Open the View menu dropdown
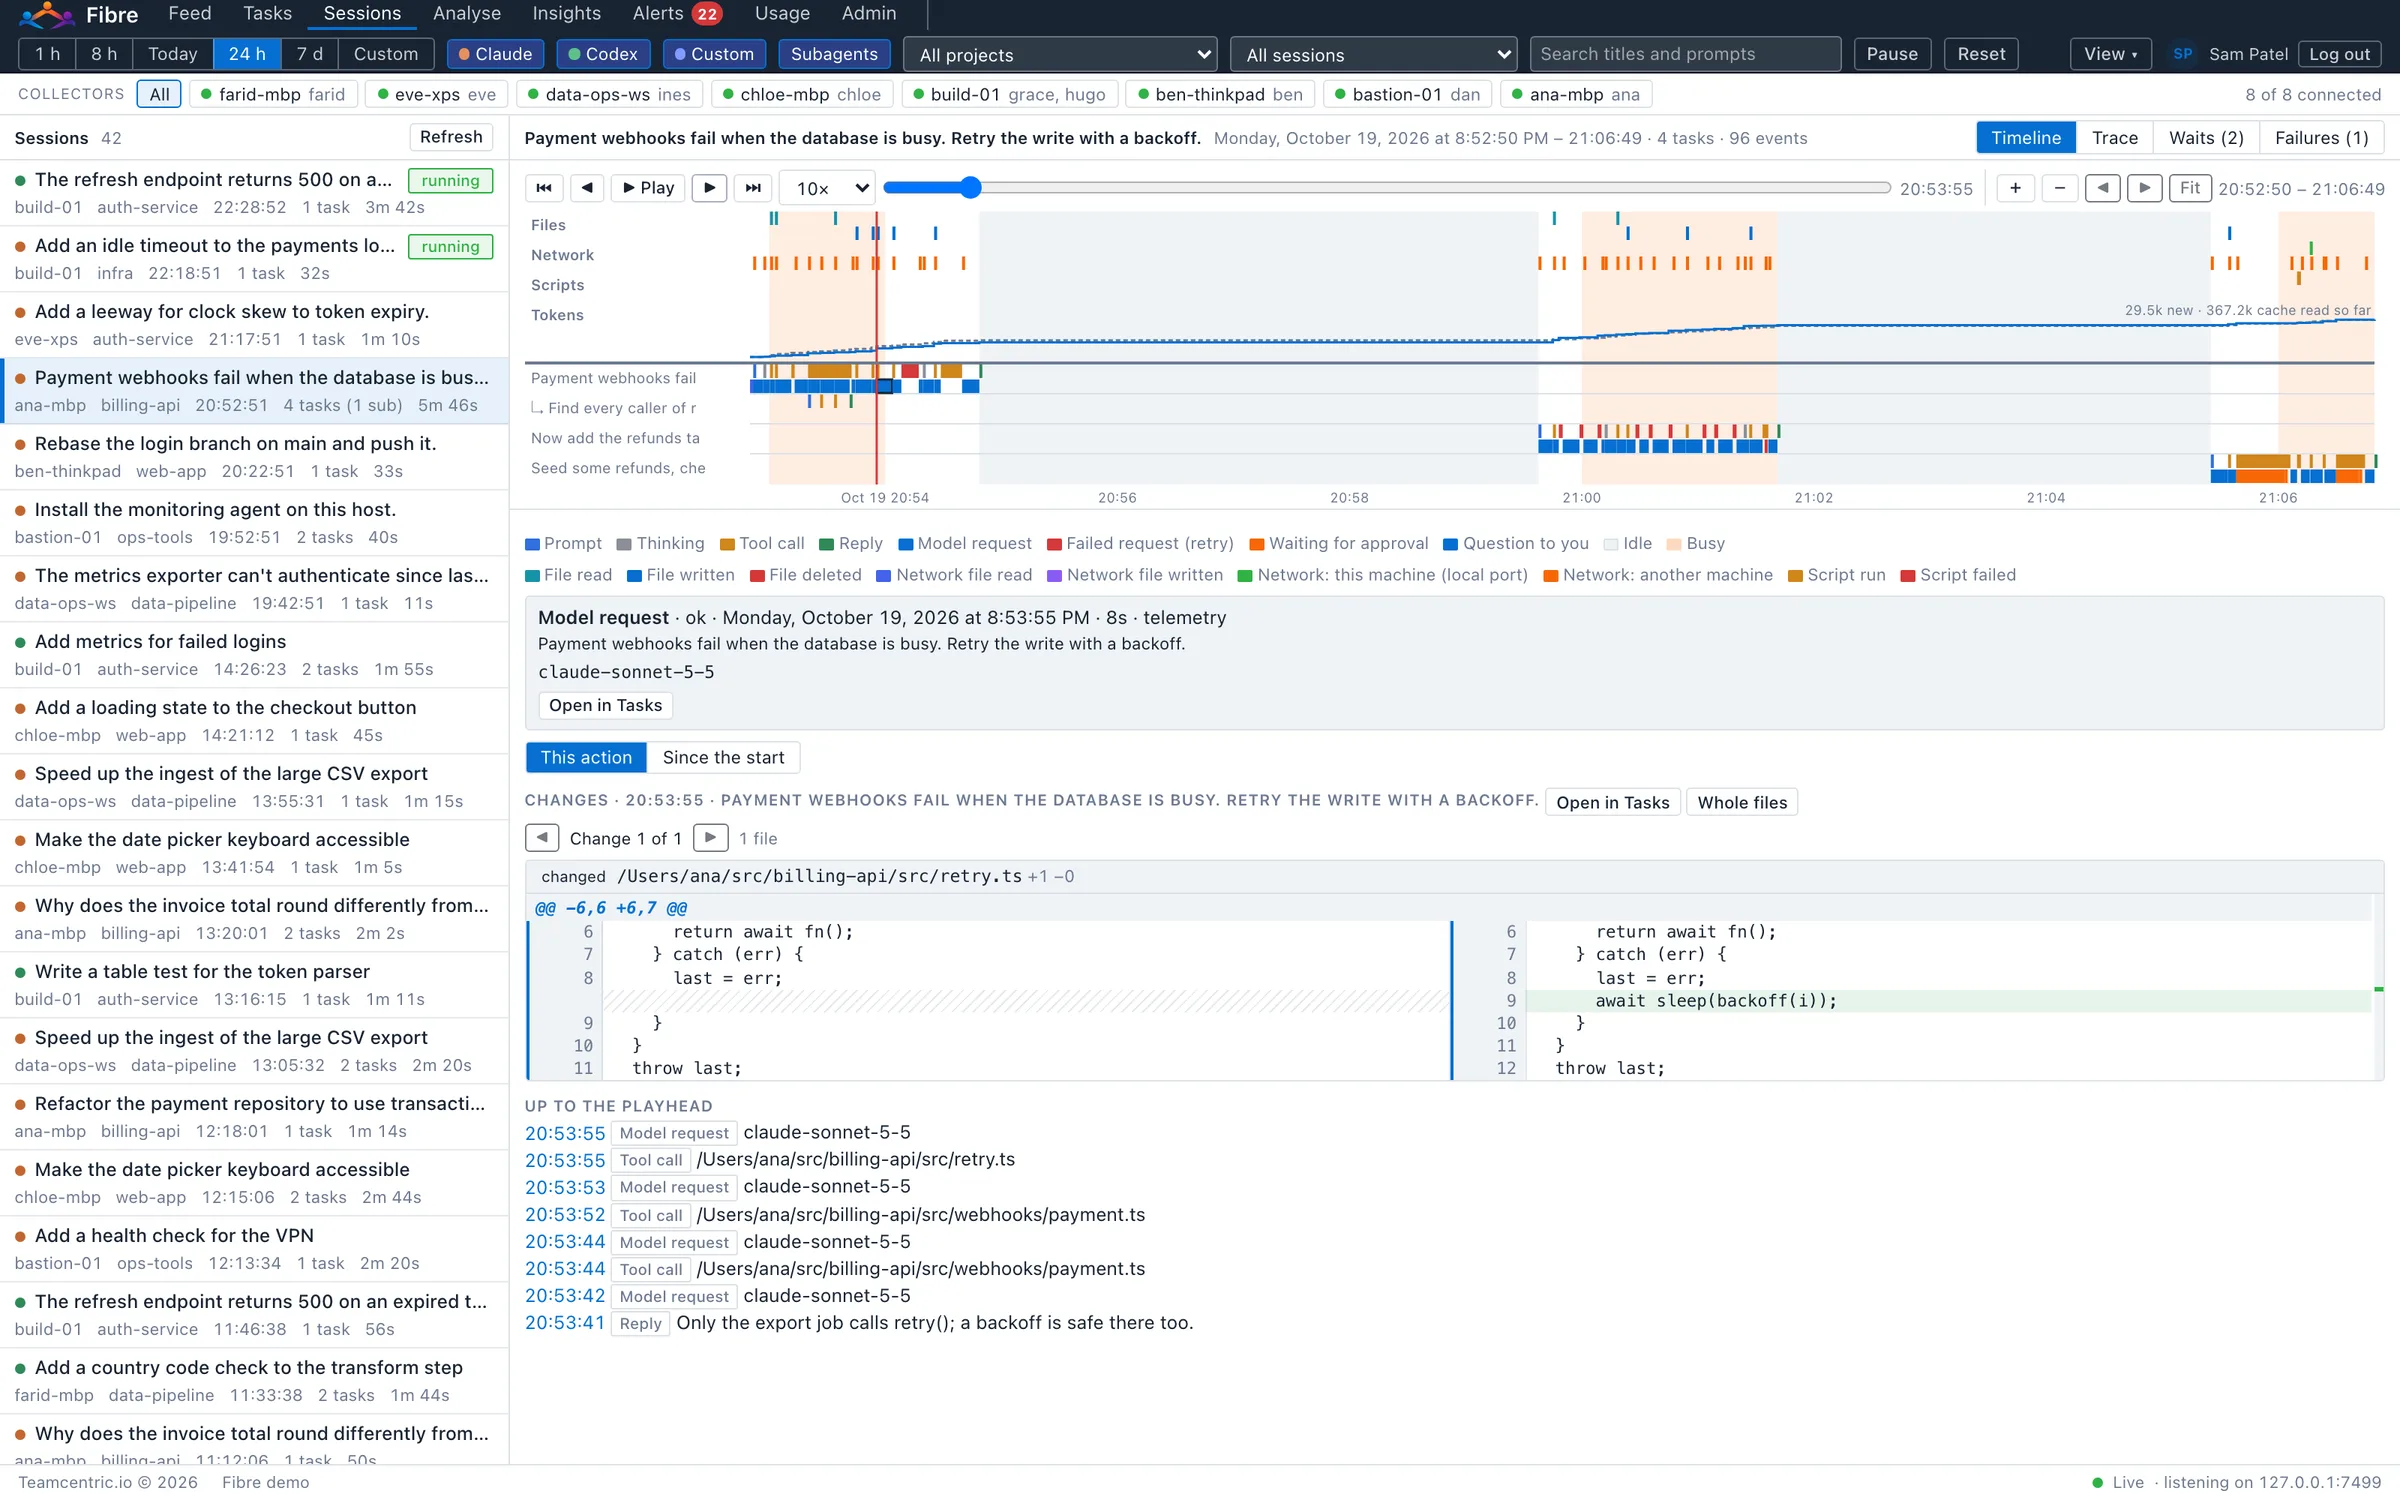Image resolution: width=2400 pixels, height=1500 pixels. [x=2110, y=54]
